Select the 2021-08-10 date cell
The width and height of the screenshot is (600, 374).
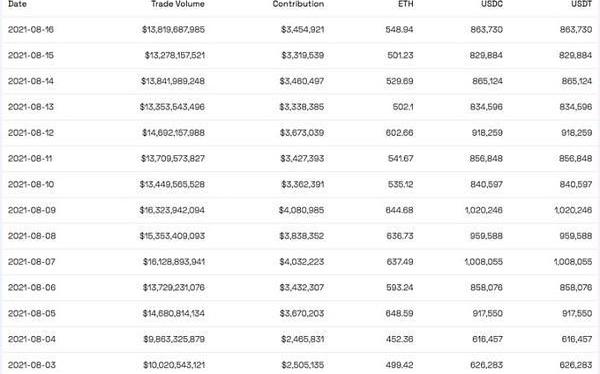[31, 185]
